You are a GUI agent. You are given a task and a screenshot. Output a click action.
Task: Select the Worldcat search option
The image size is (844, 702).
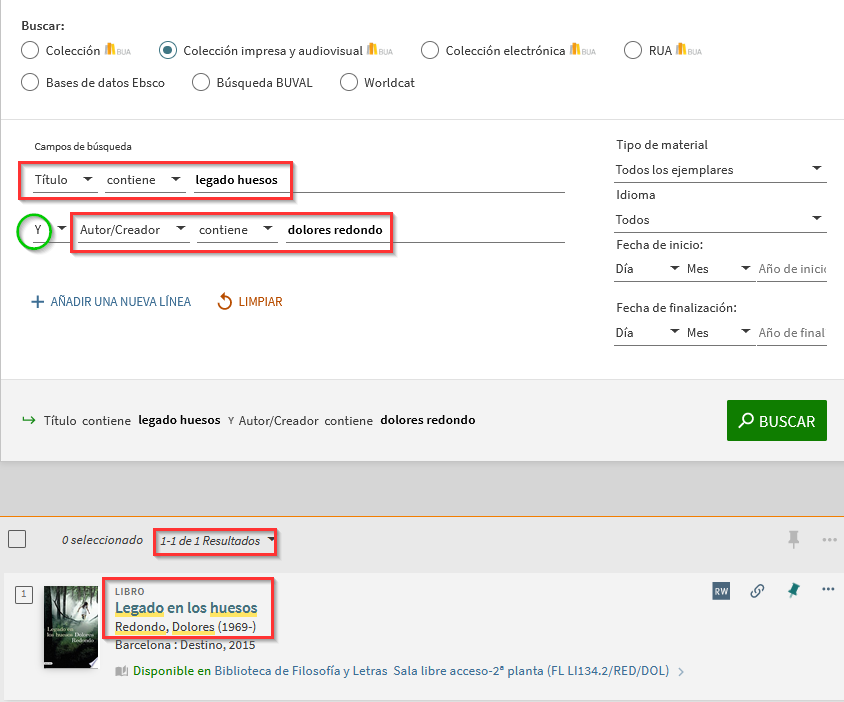pyautogui.click(x=349, y=82)
